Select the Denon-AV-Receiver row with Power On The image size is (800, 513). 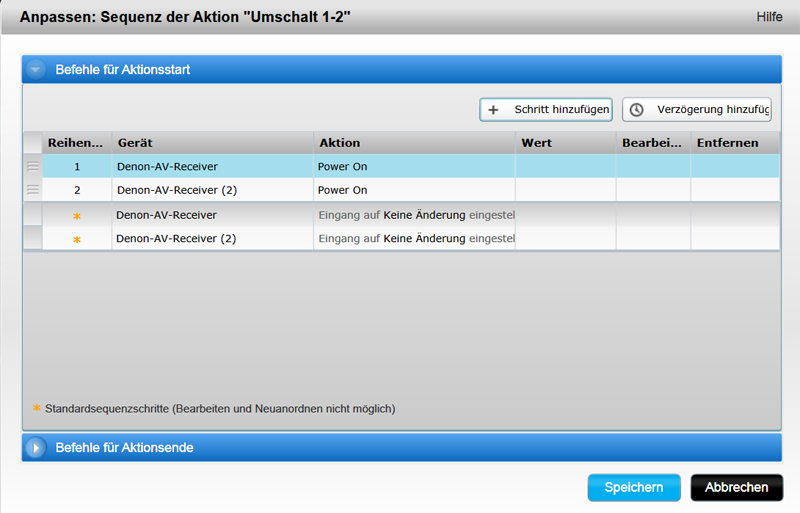click(213, 166)
